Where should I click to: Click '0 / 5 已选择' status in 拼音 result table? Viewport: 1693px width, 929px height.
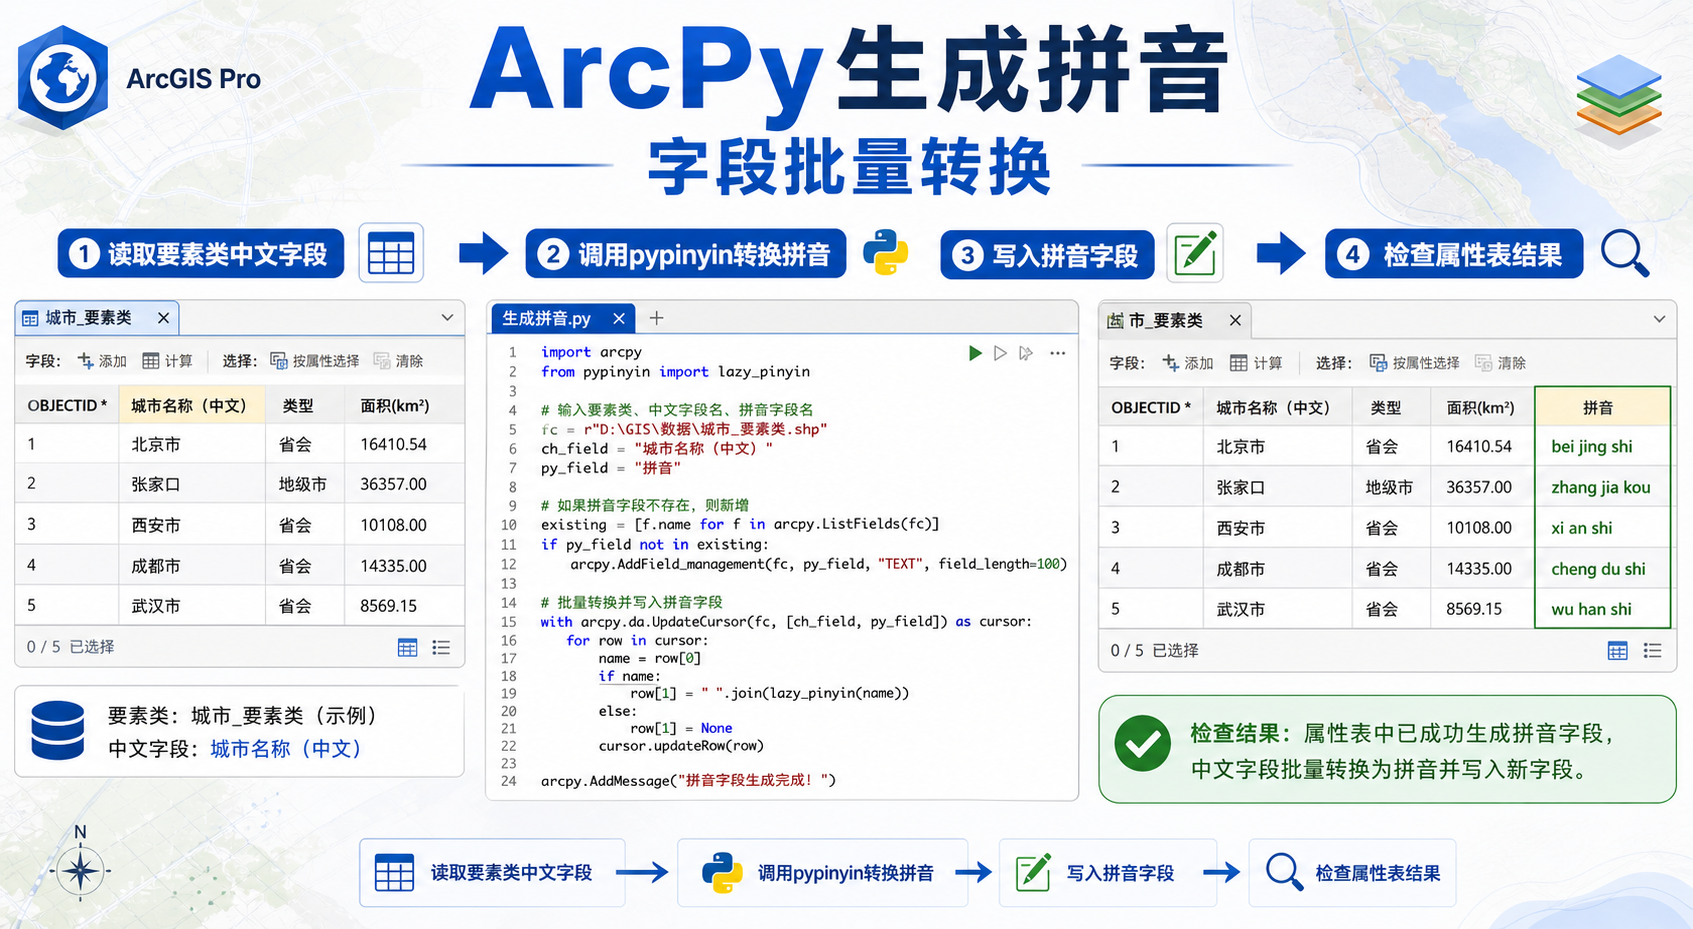1154,651
